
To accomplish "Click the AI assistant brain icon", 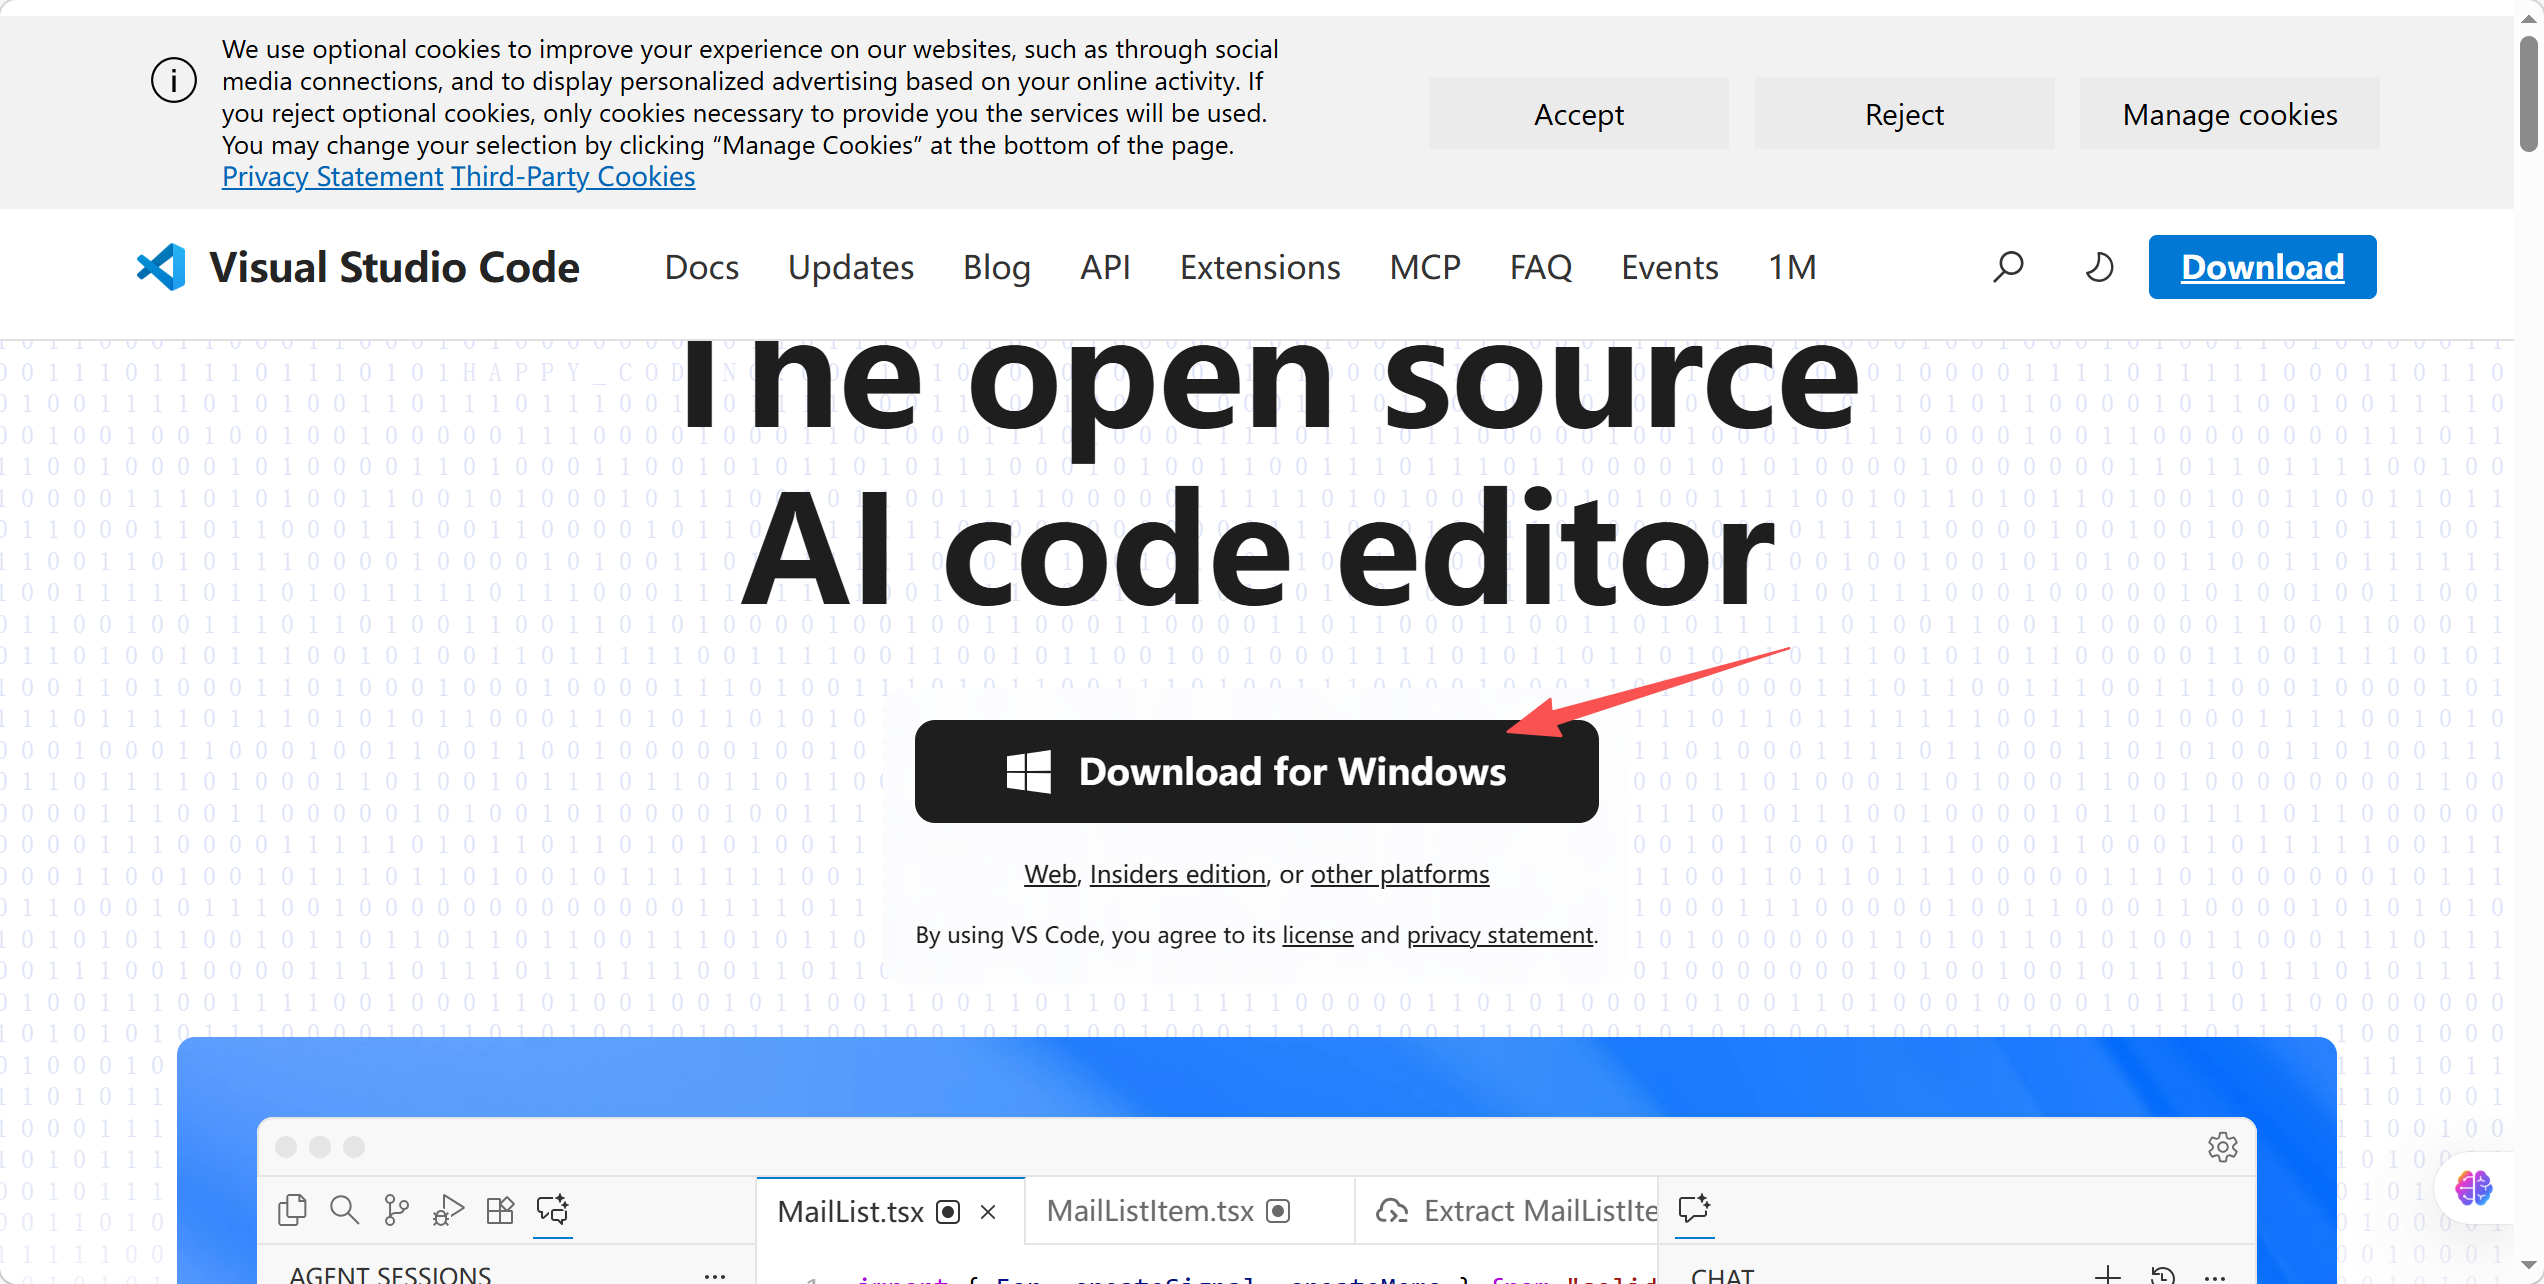I will pyautogui.click(x=2473, y=1188).
